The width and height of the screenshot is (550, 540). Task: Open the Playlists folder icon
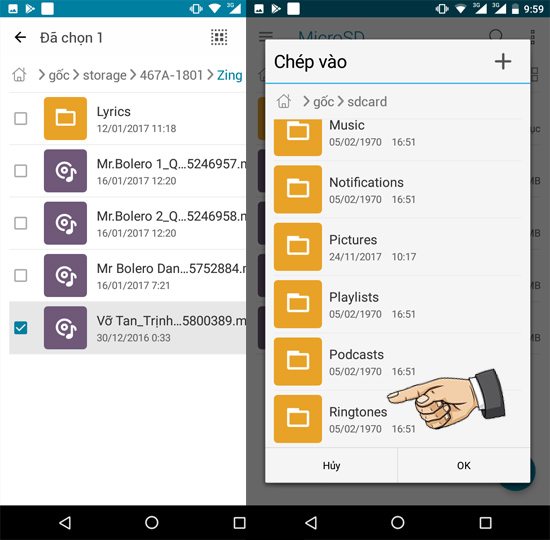pyautogui.click(x=298, y=304)
